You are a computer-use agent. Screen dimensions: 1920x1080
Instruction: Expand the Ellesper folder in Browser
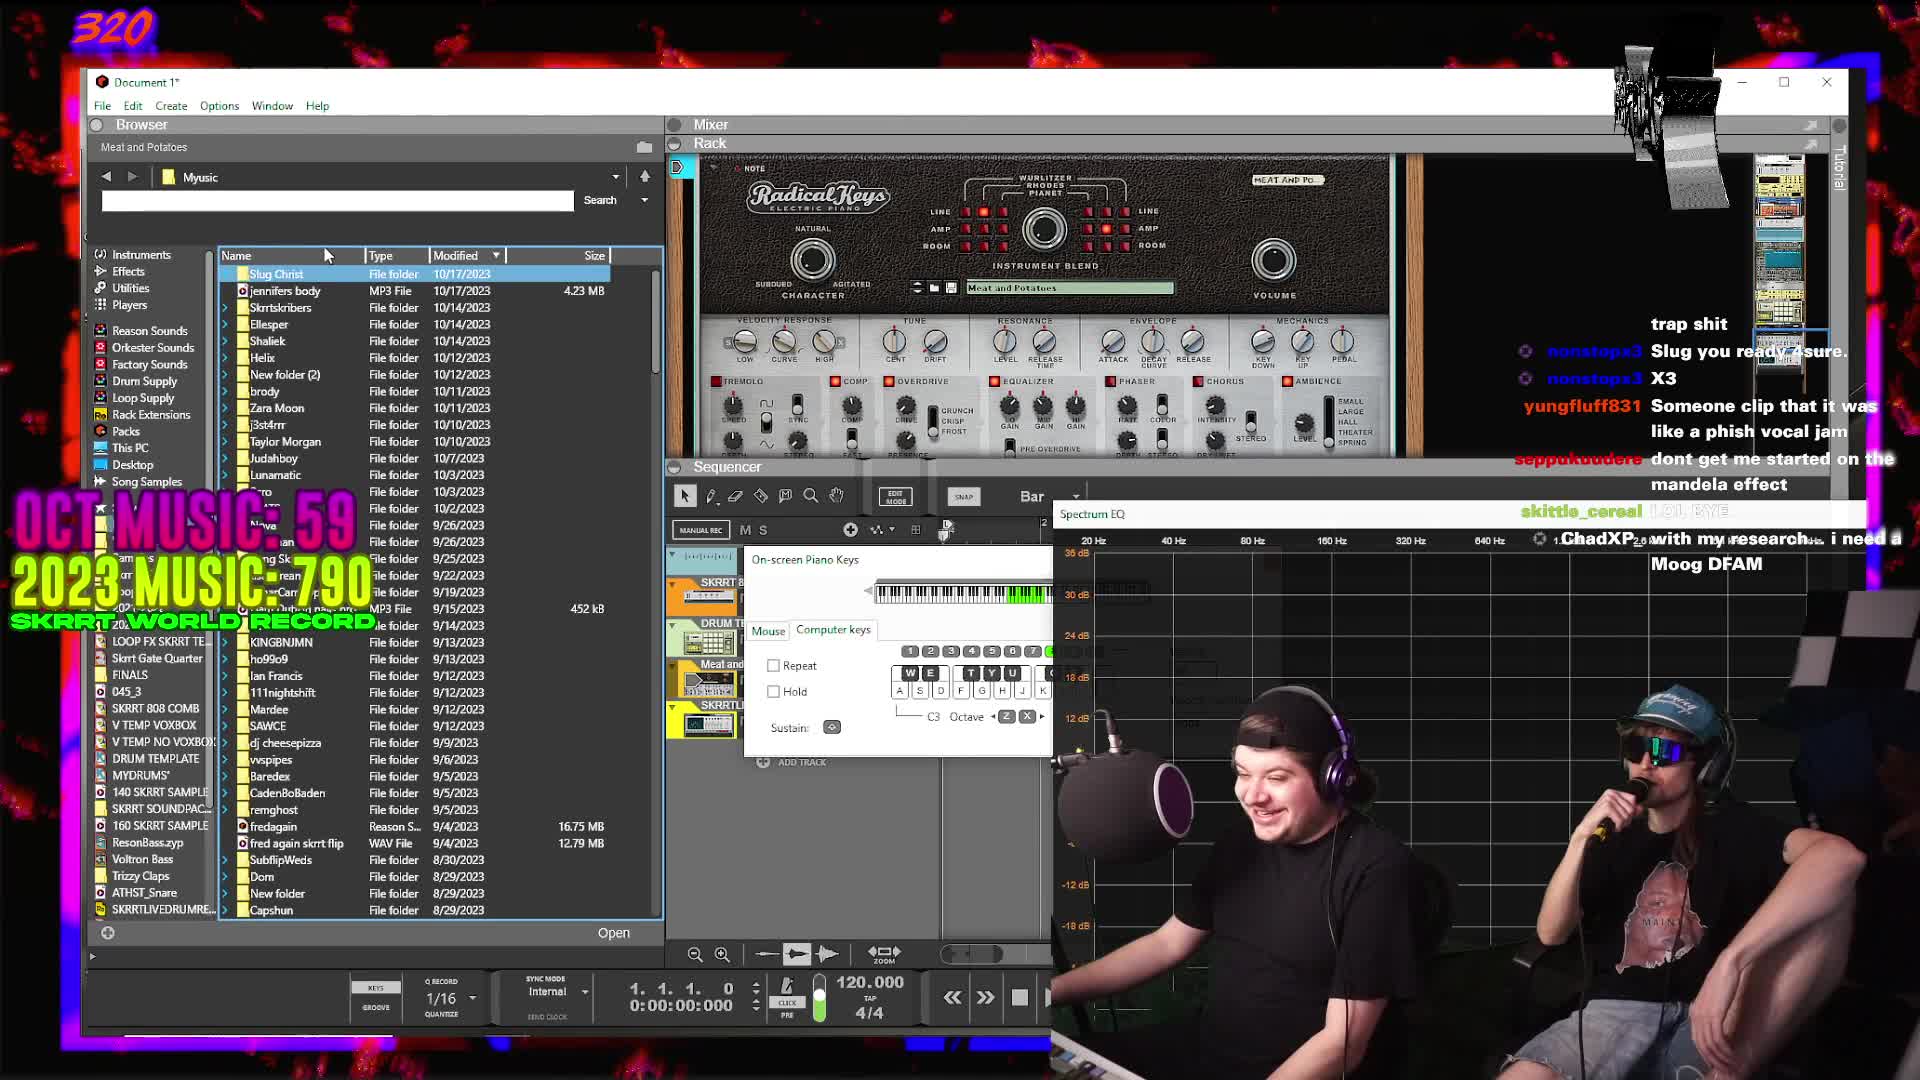coord(225,325)
